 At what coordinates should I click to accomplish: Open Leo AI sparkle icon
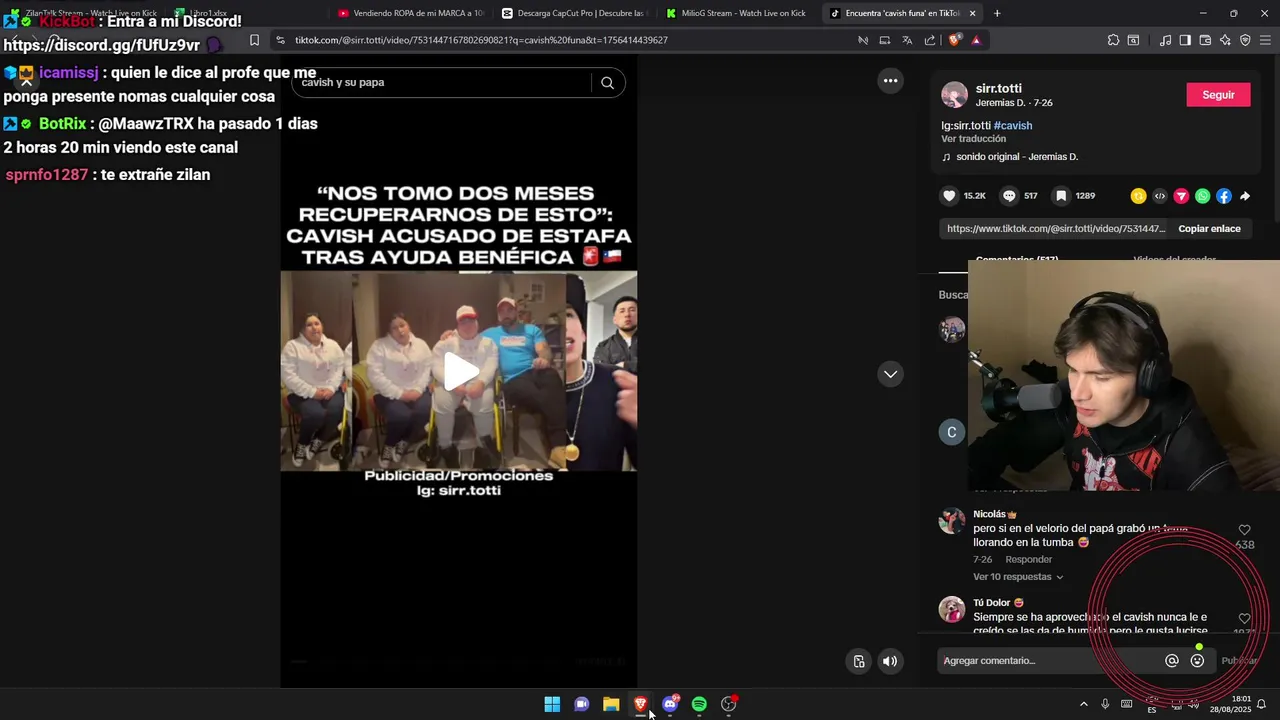coord(1225,40)
